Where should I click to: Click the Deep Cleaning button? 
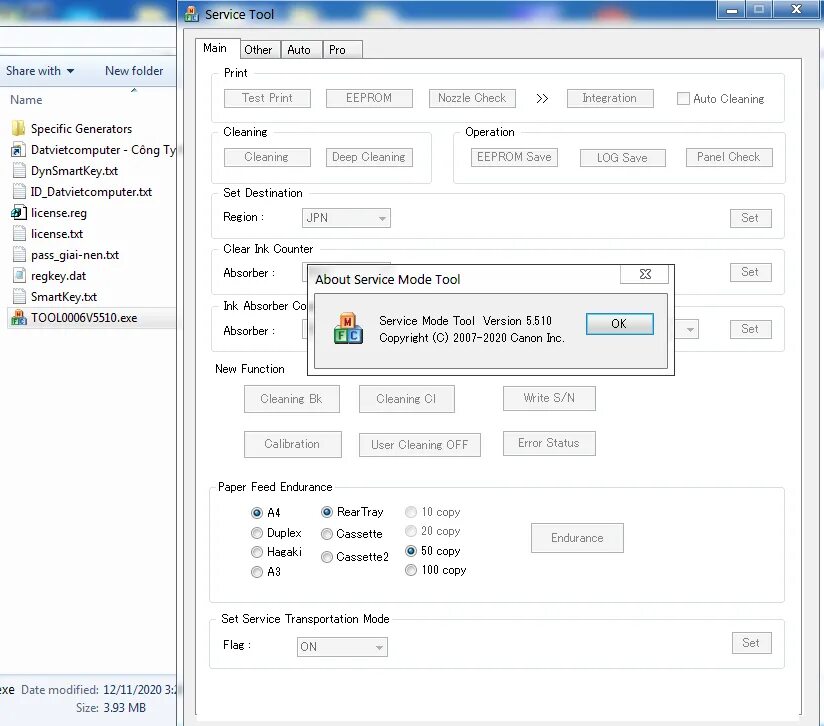[369, 157]
